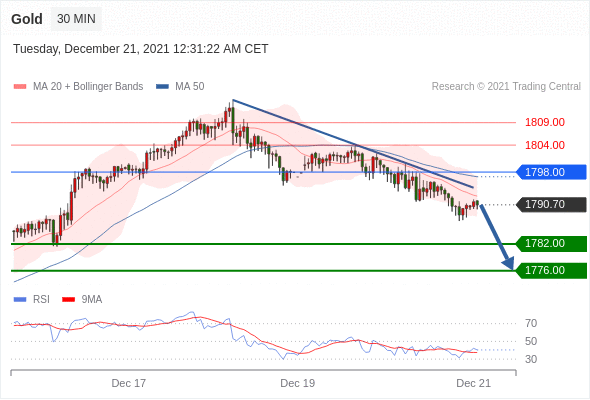
Task: Click the MA 50 blue legend swatch
Action: point(163,87)
